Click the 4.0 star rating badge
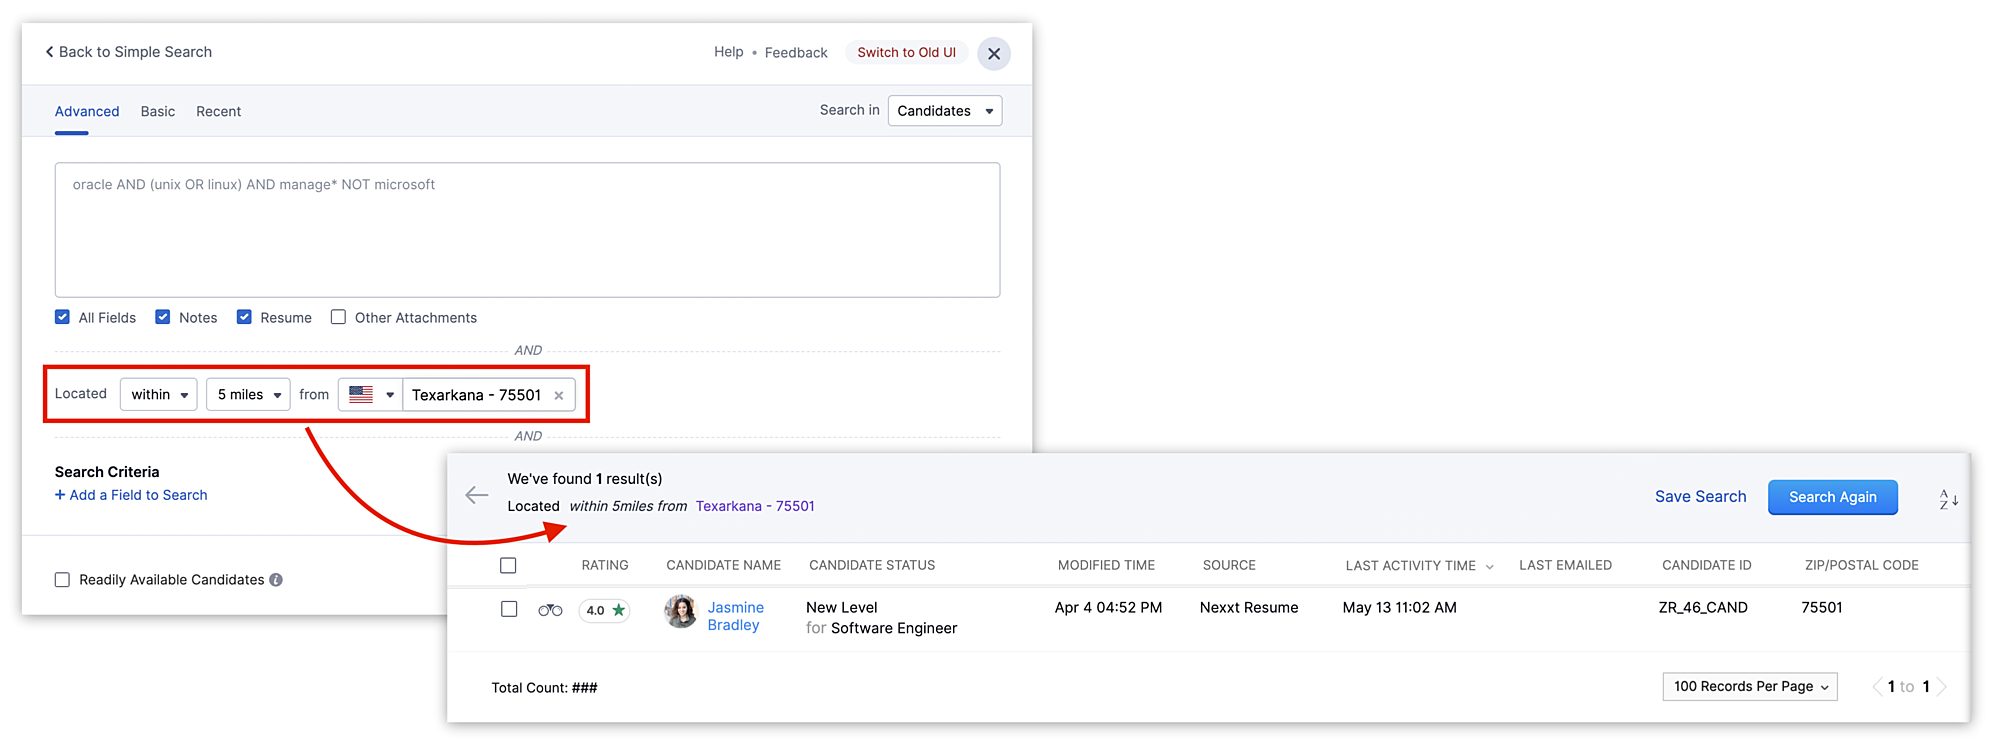 tap(605, 610)
